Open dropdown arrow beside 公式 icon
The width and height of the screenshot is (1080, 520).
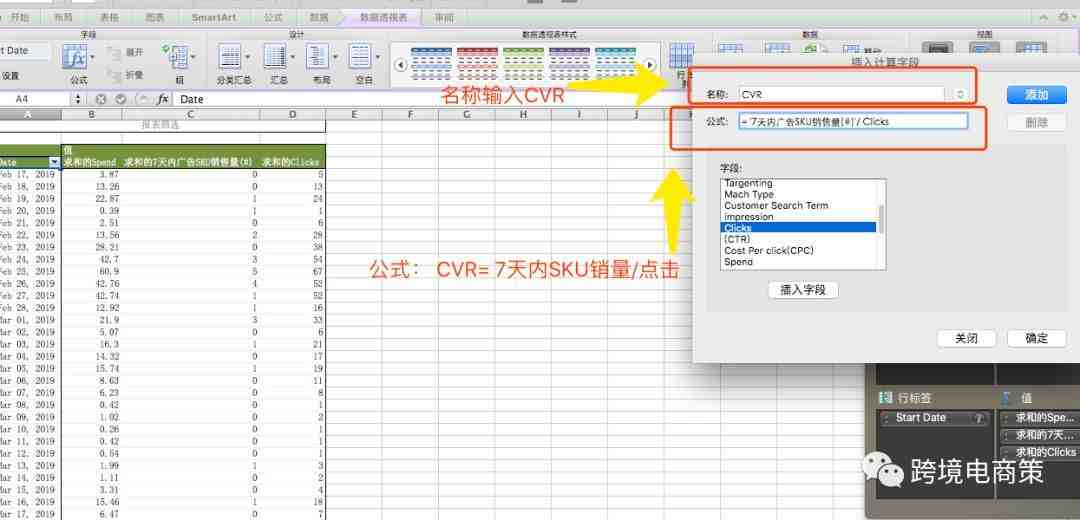point(92,57)
